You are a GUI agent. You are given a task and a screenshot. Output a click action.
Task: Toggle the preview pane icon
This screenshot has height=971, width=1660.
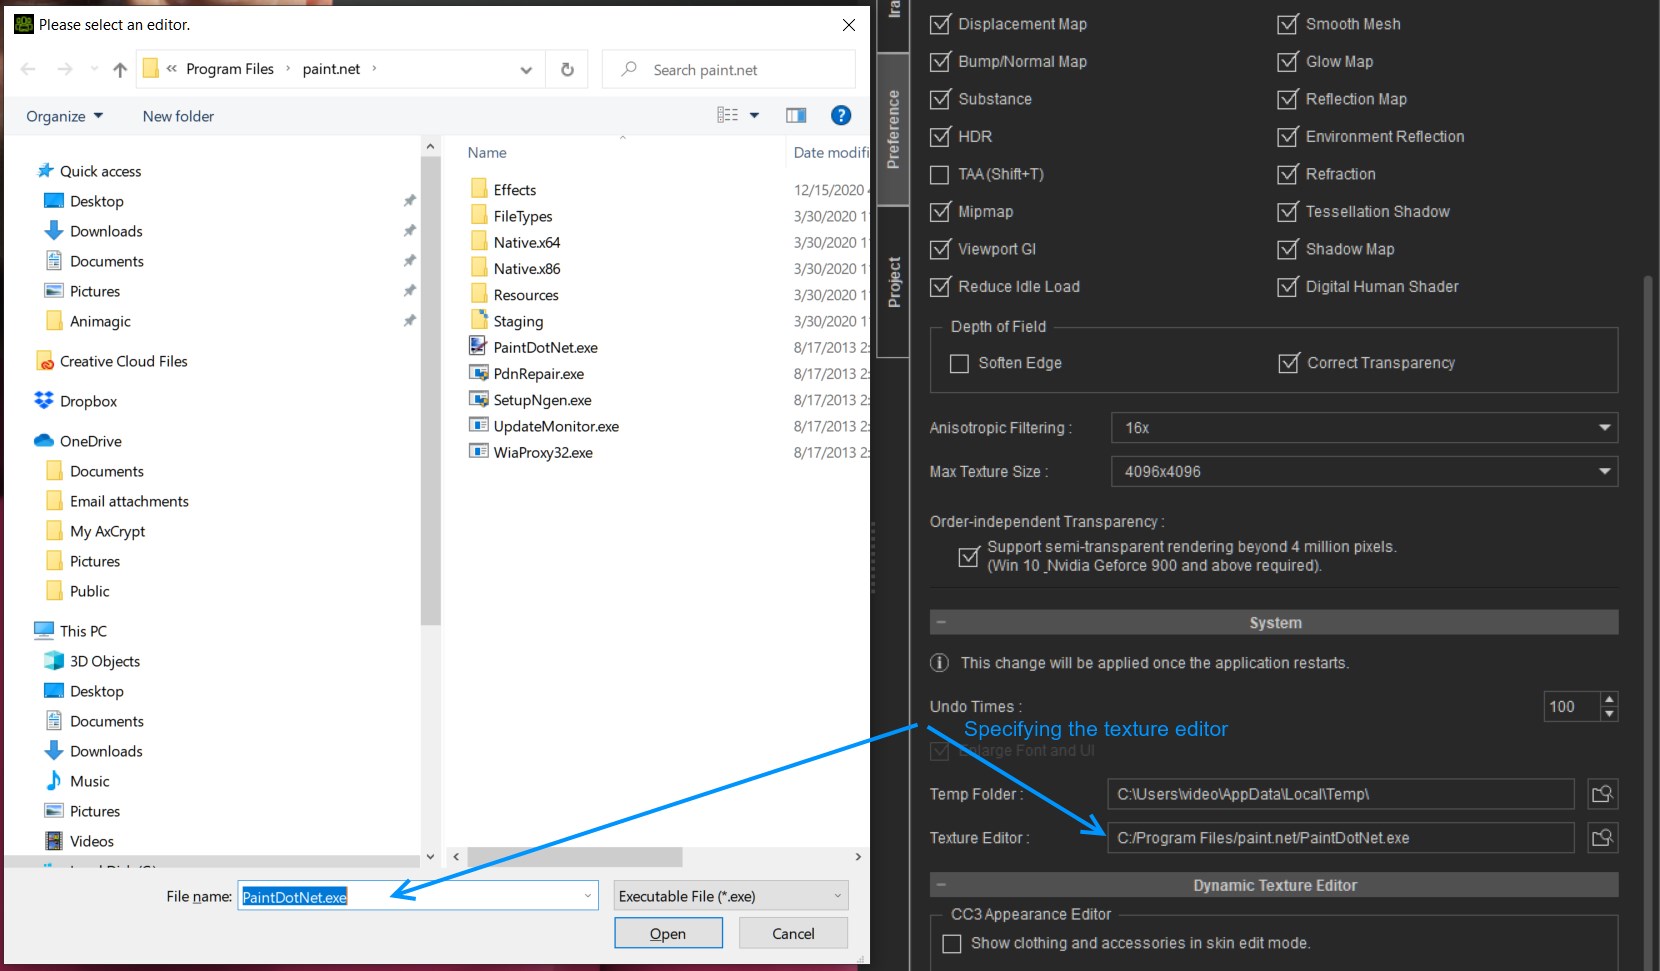click(796, 115)
